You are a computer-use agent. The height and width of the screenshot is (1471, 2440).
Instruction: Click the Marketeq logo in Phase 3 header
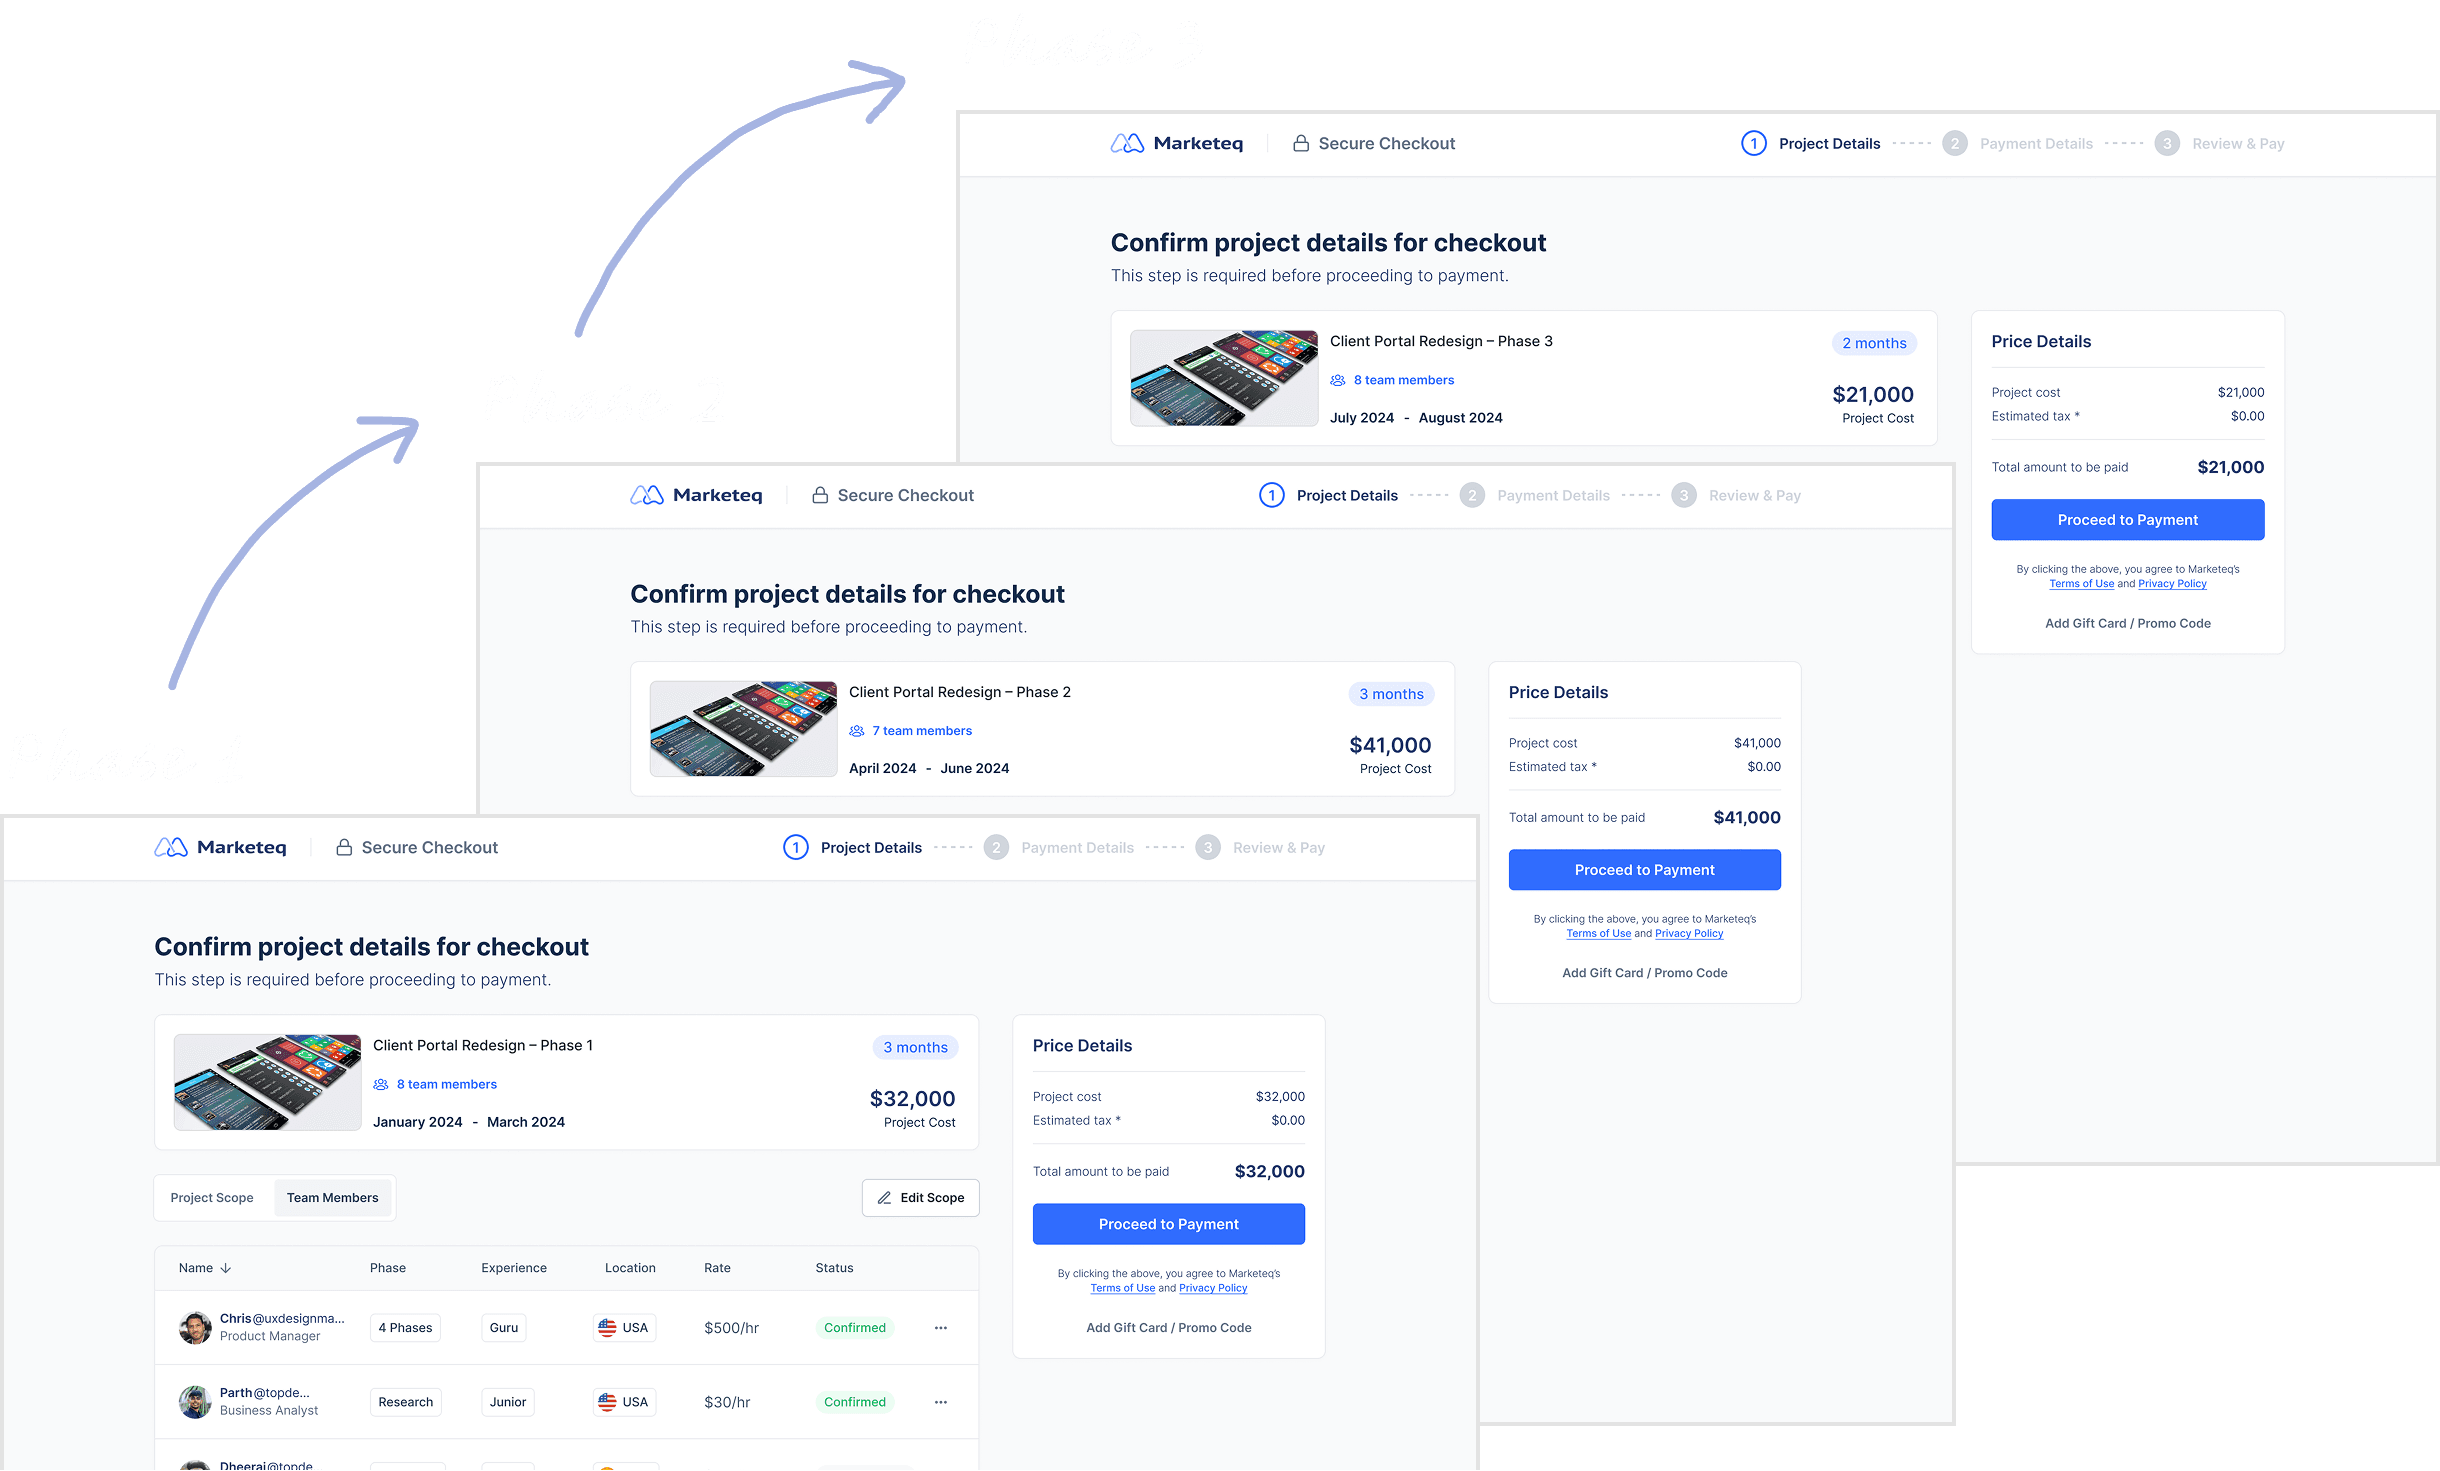tap(1177, 144)
